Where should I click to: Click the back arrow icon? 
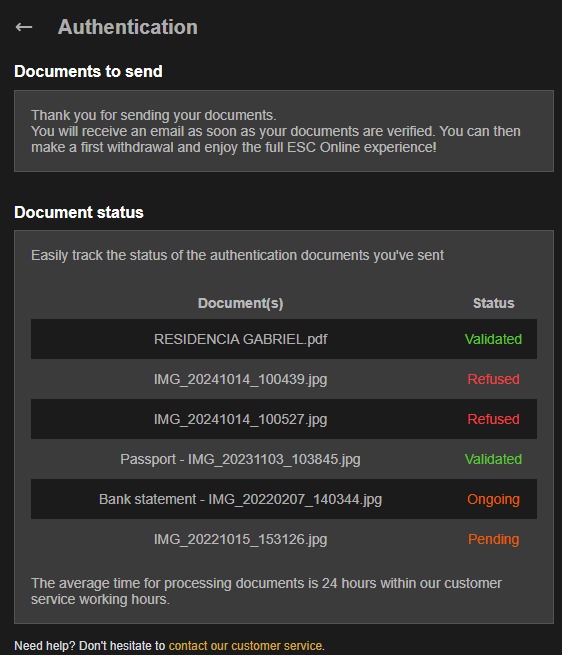coord(24,27)
